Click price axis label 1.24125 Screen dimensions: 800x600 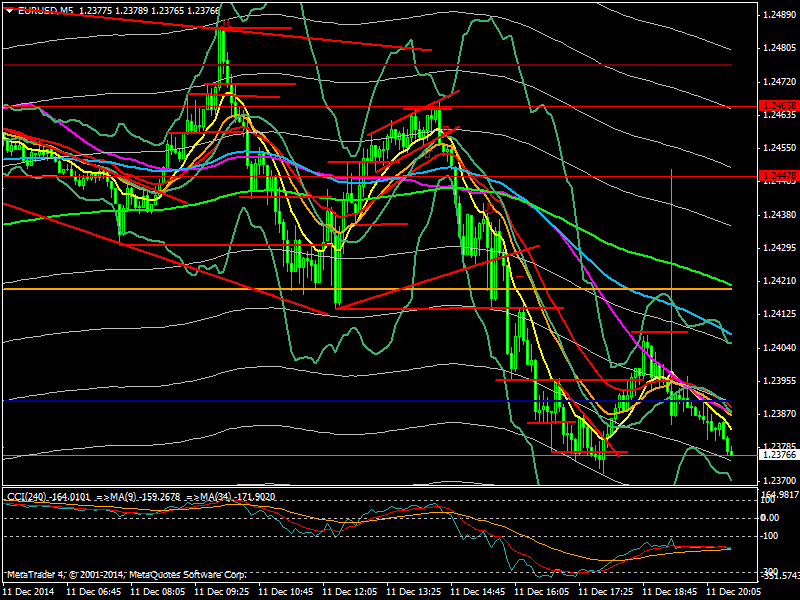click(779, 314)
